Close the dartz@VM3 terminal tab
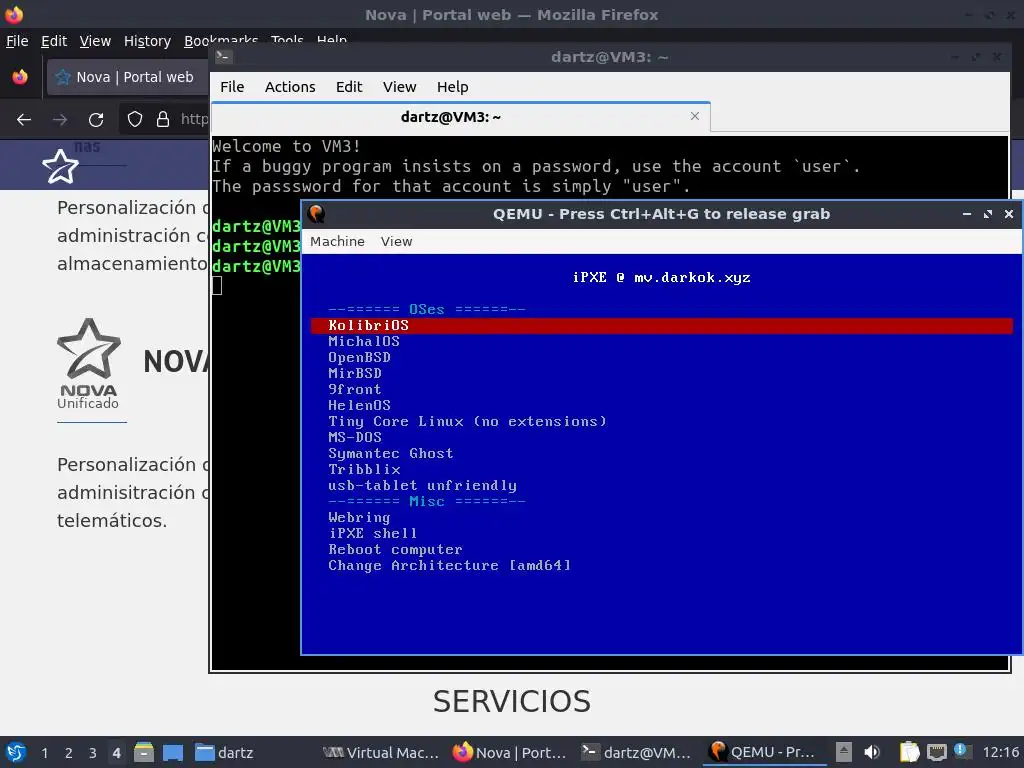1024x768 pixels. [695, 116]
